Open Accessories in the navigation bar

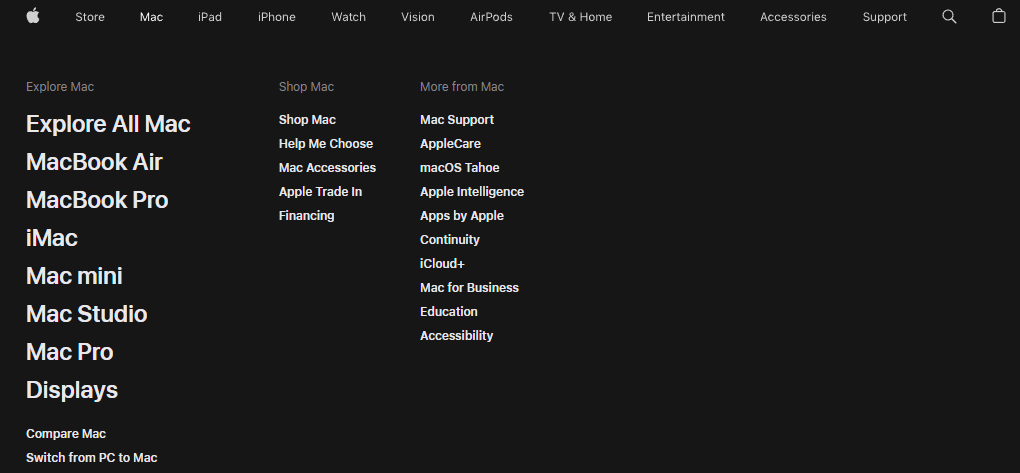point(793,17)
